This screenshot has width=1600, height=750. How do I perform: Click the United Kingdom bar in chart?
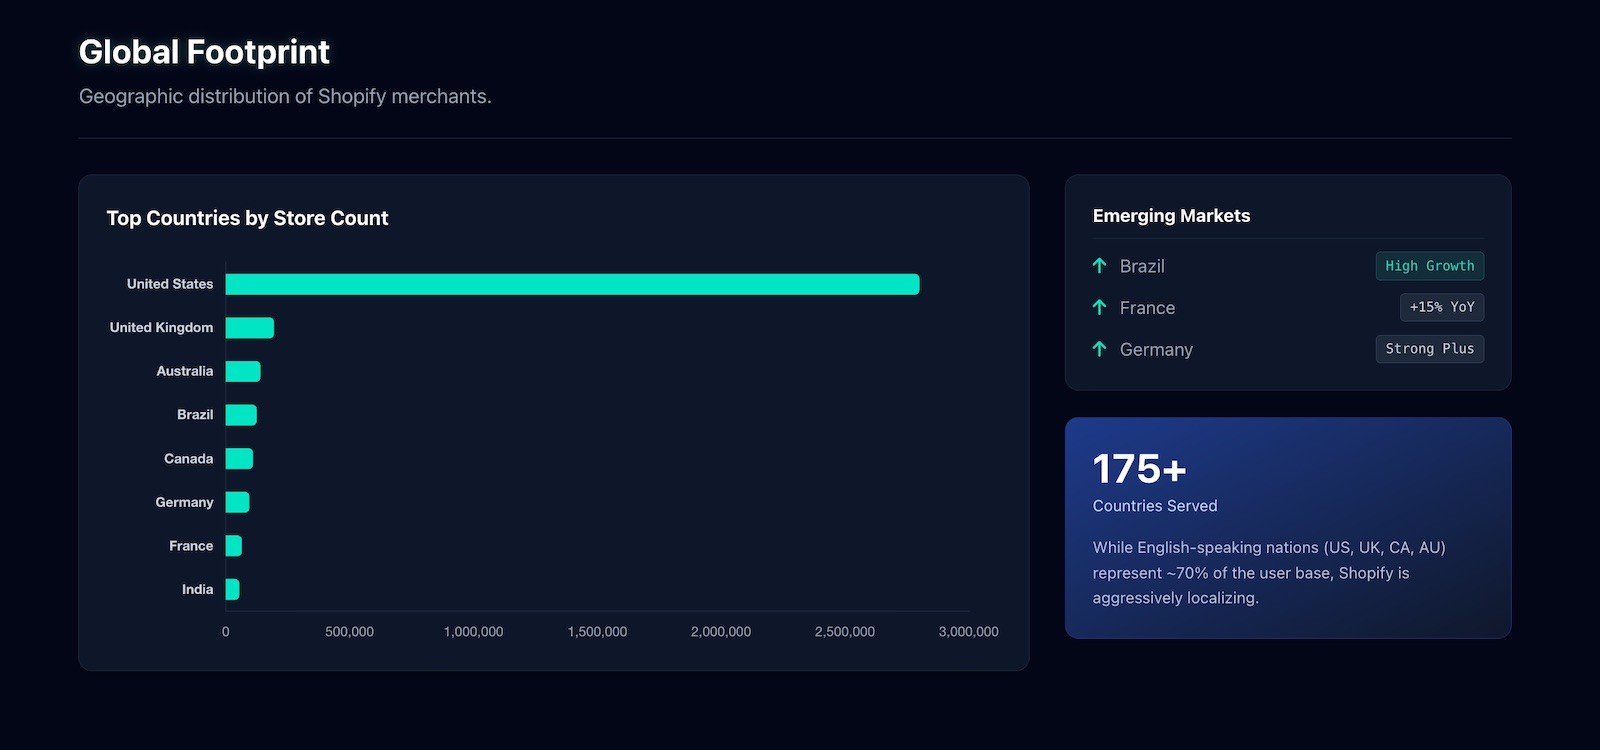(x=250, y=328)
